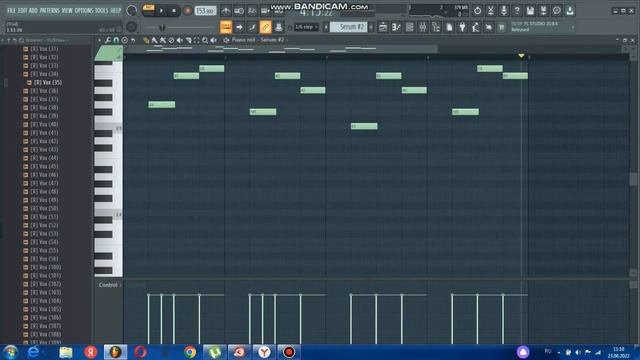This screenshot has width=640, height=360.
Task: Open the piano roll stamp selector
Action: click(124, 40)
